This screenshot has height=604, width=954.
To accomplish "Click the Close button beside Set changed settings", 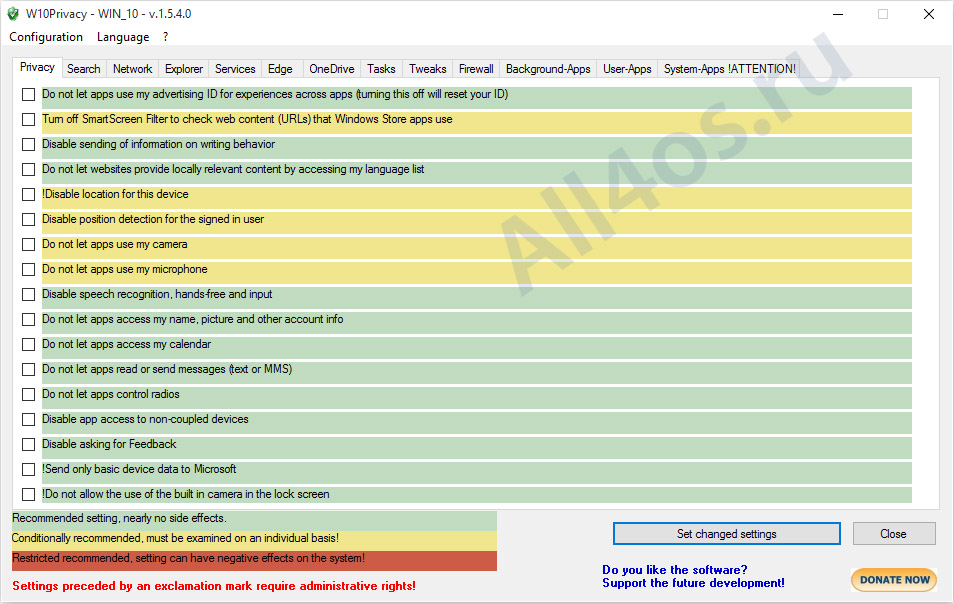I will tap(894, 533).
